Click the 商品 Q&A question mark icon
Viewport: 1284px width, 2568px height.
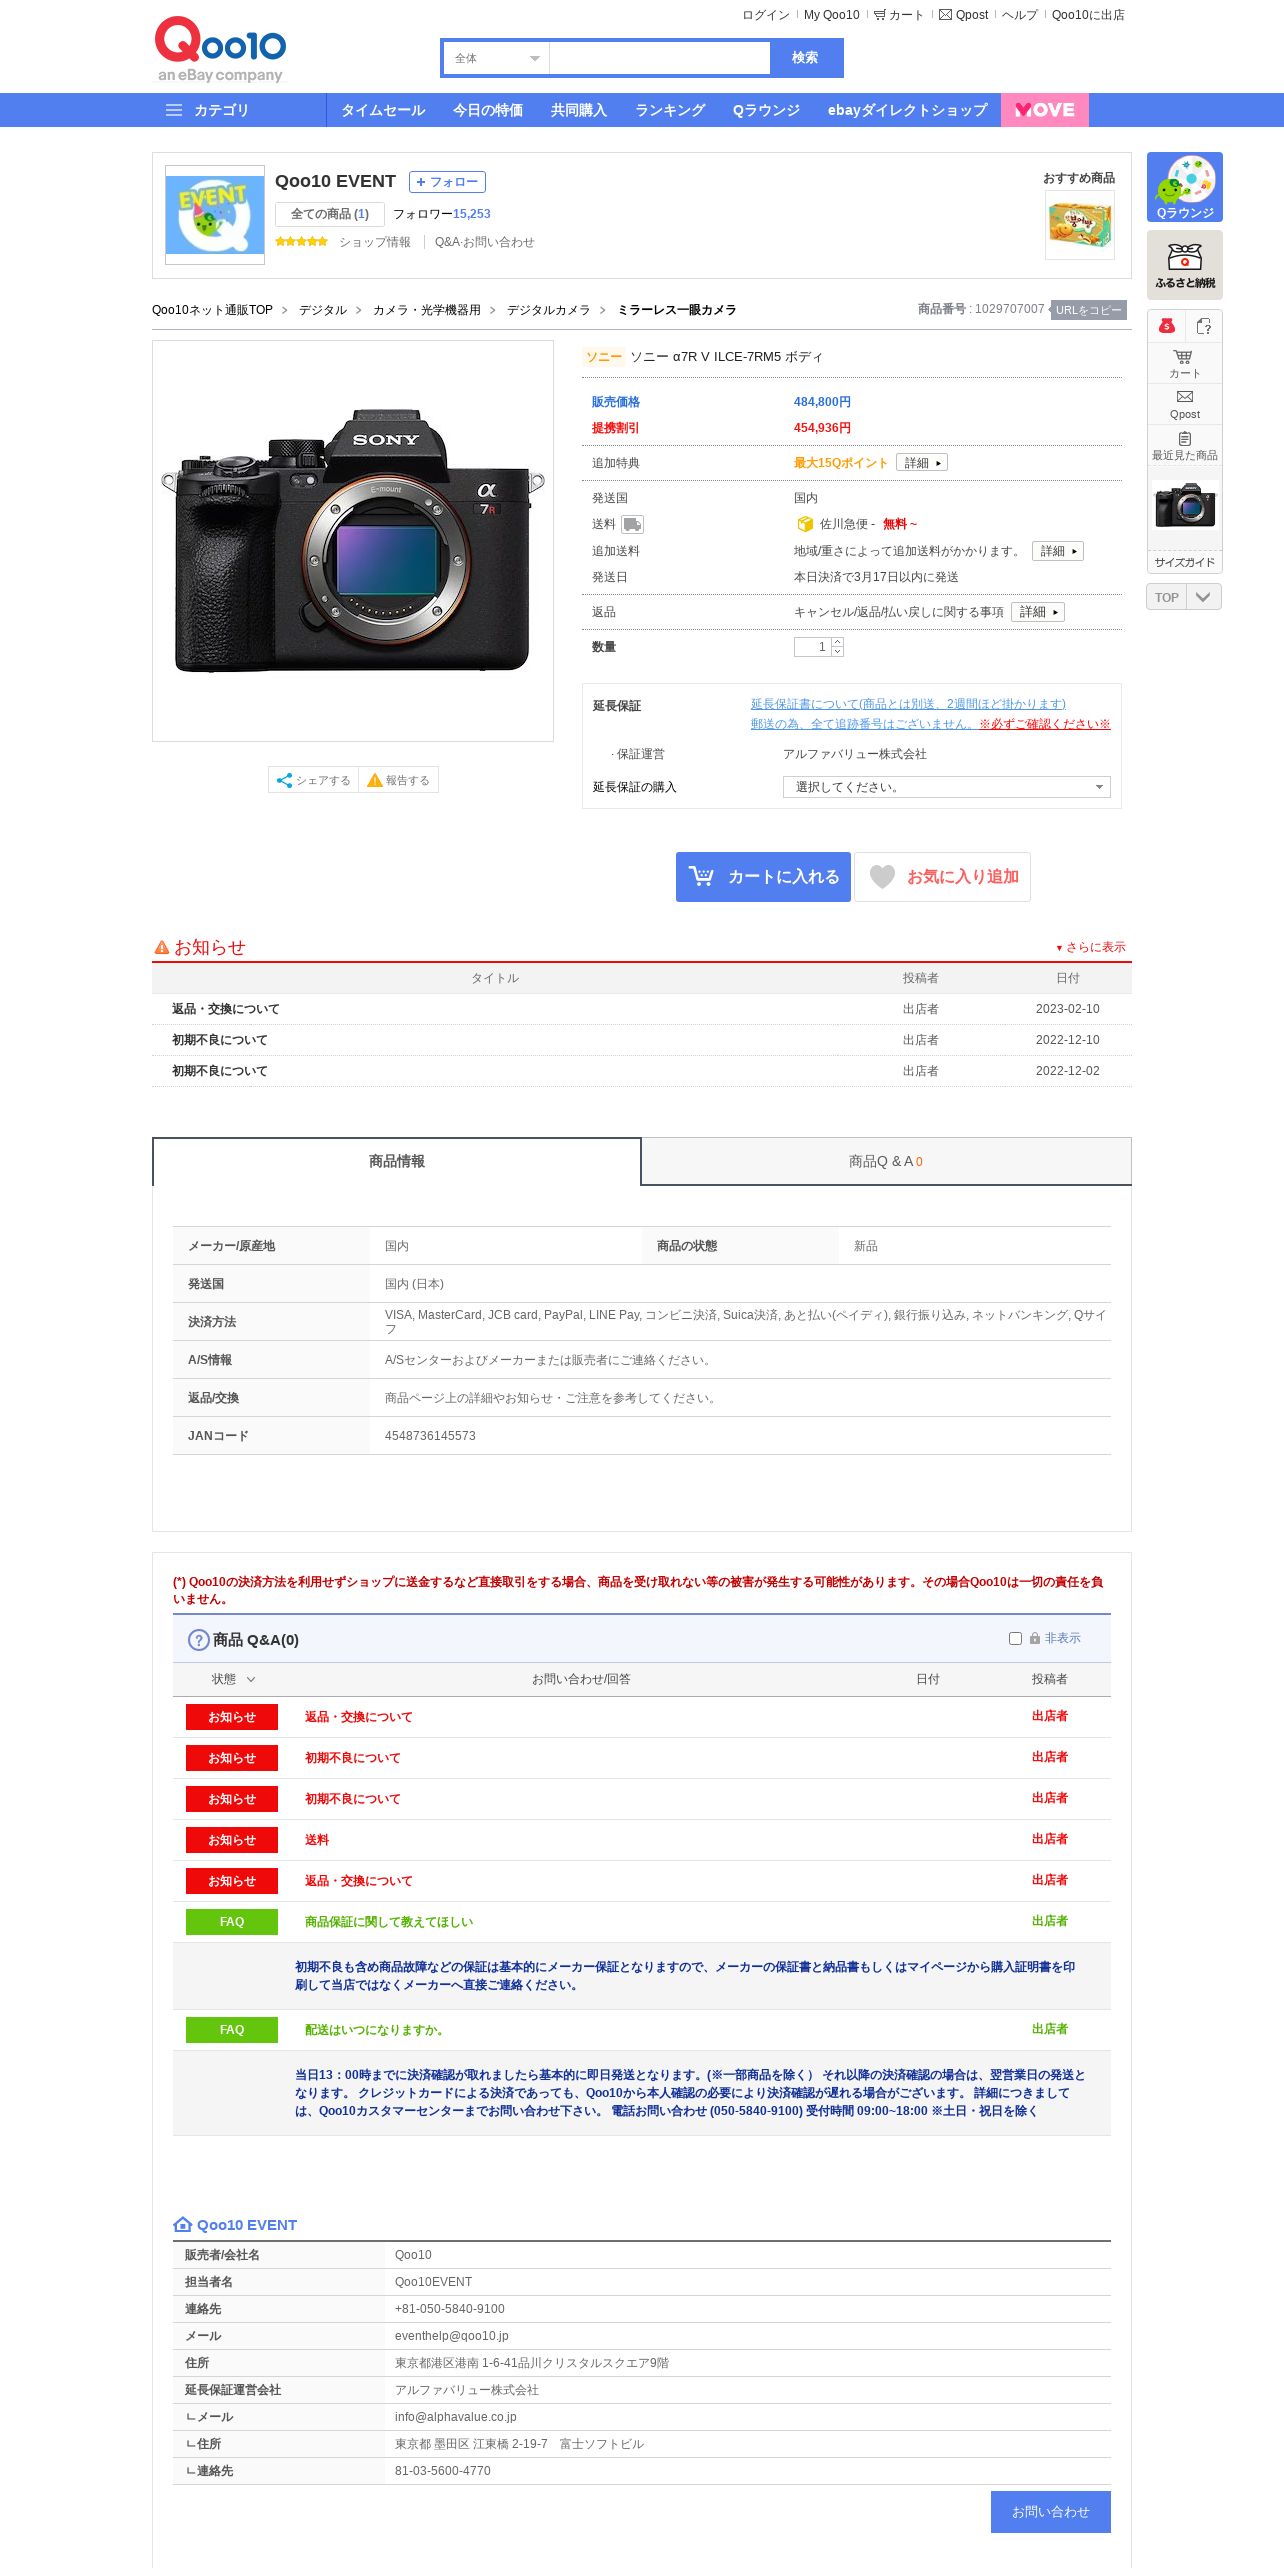pos(198,1640)
